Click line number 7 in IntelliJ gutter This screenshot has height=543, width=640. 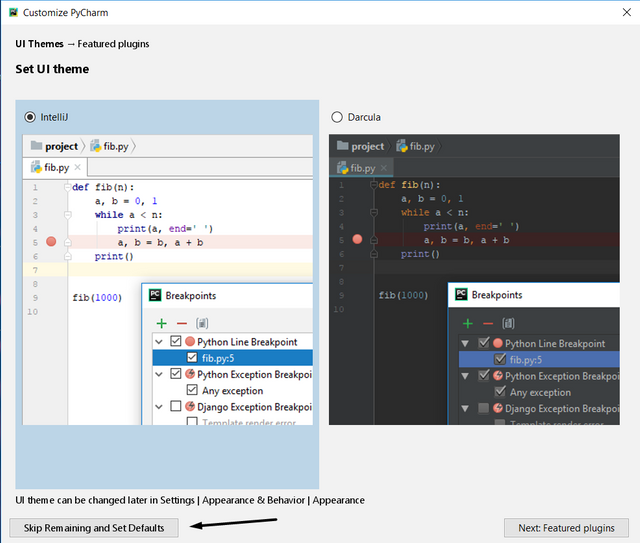tap(35, 270)
